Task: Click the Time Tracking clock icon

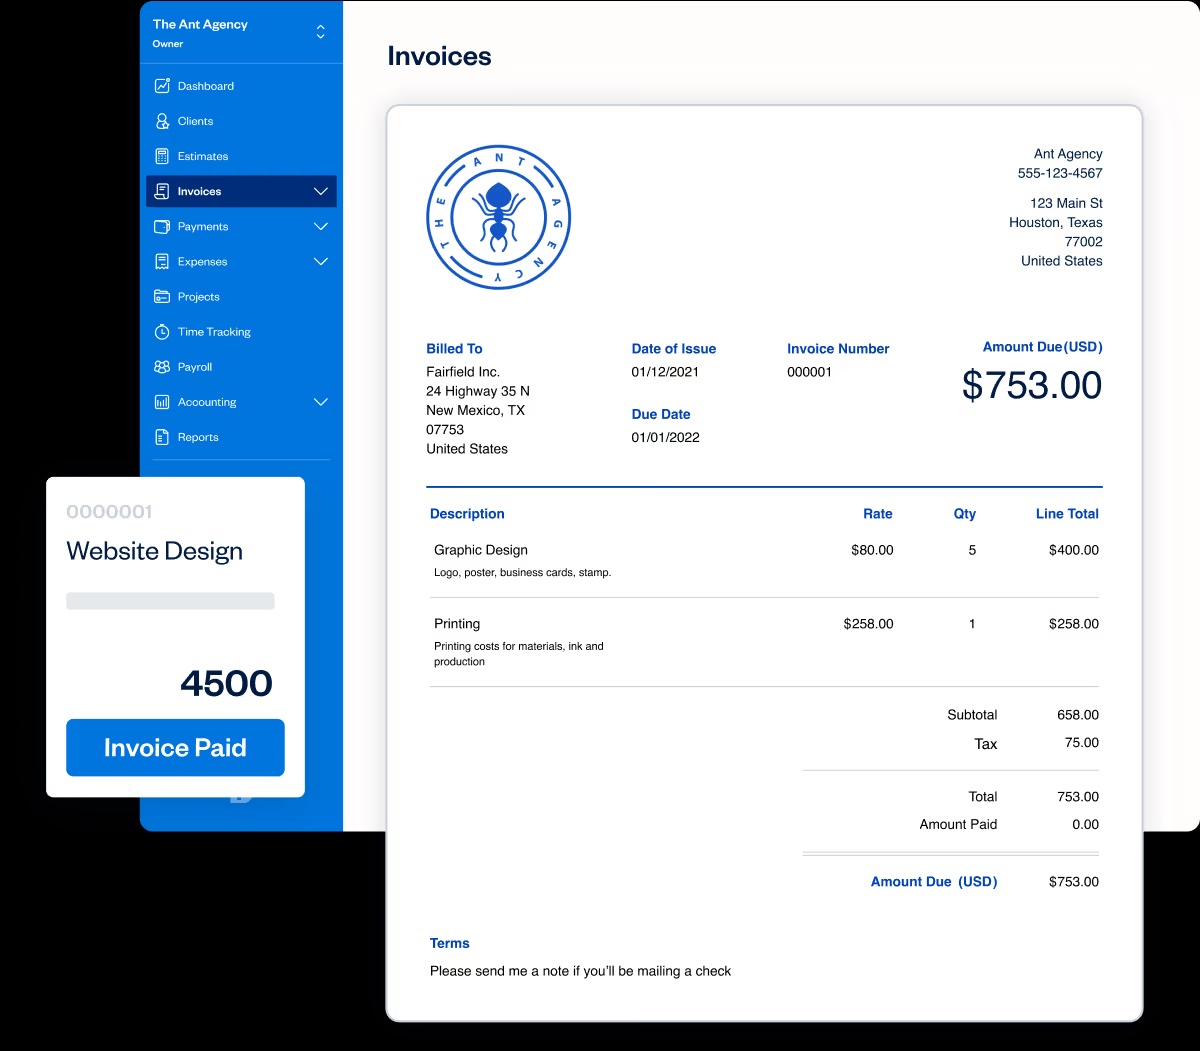Action: point(162,332)
